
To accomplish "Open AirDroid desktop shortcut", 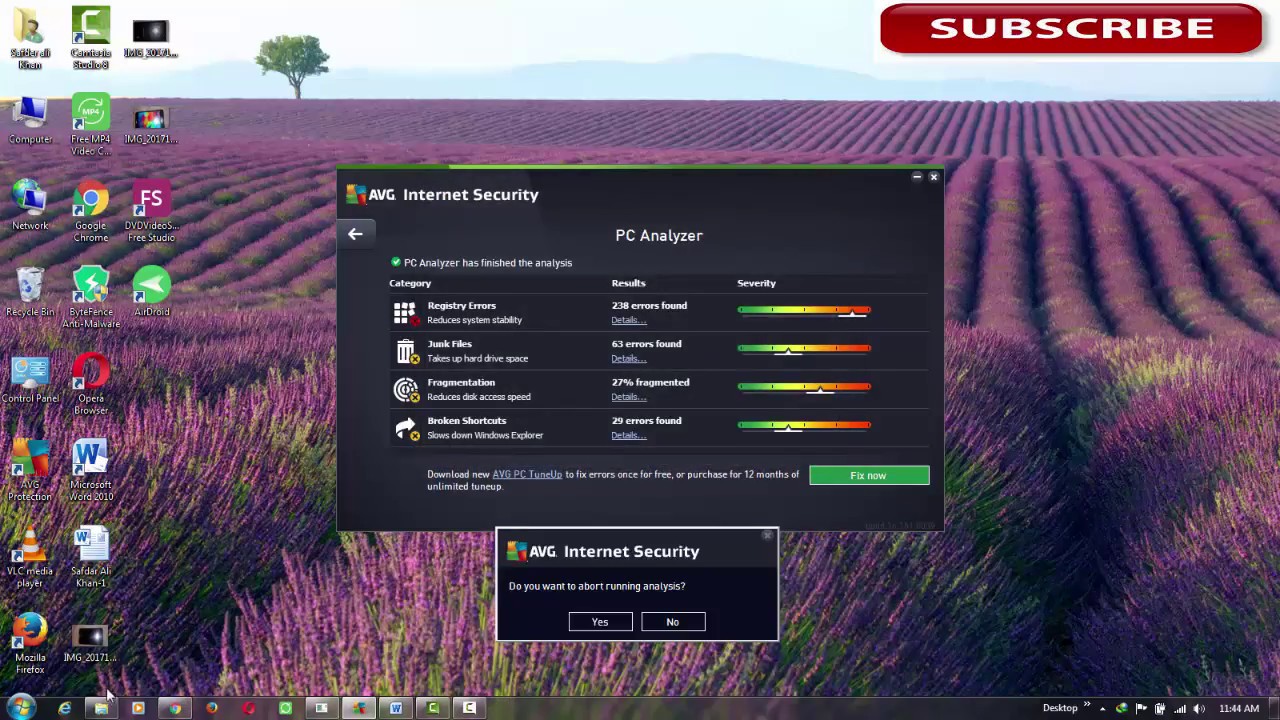I will pyautogui.click(x=152, y=292).
